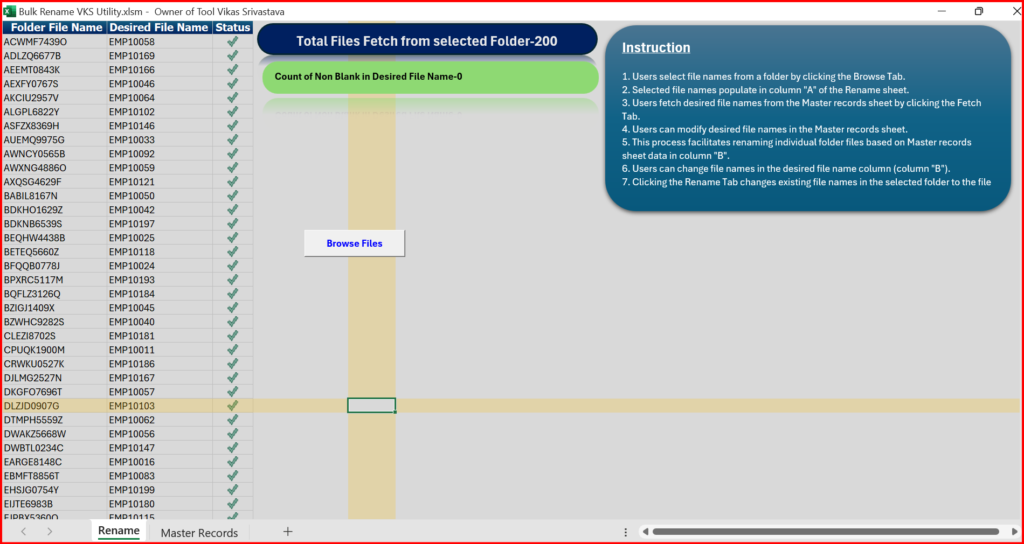The width and height of the screenshot is (1024, 544).
Task: Restore down the Excel window
Action: 978,10
